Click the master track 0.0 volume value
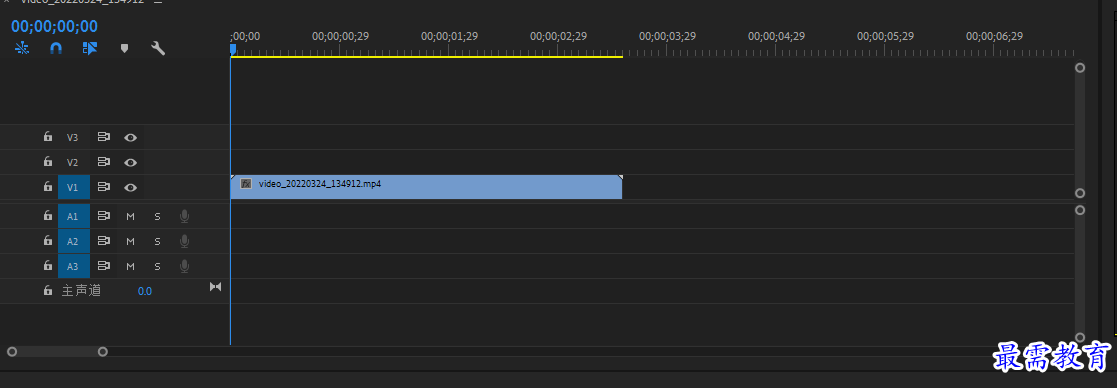 [x=145, y=291]
